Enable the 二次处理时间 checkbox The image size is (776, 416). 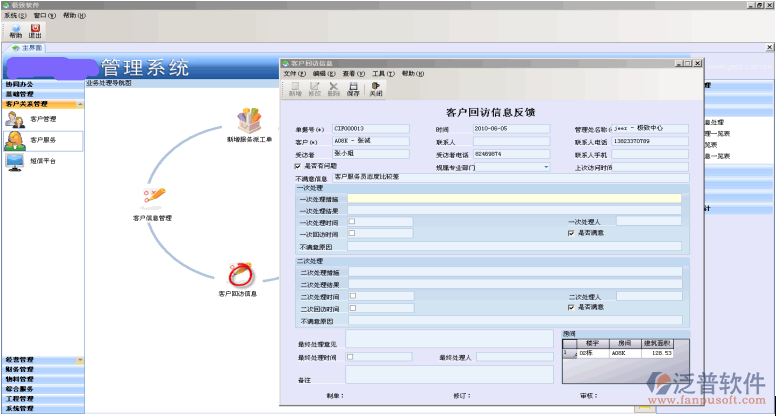tap(352, 296)
